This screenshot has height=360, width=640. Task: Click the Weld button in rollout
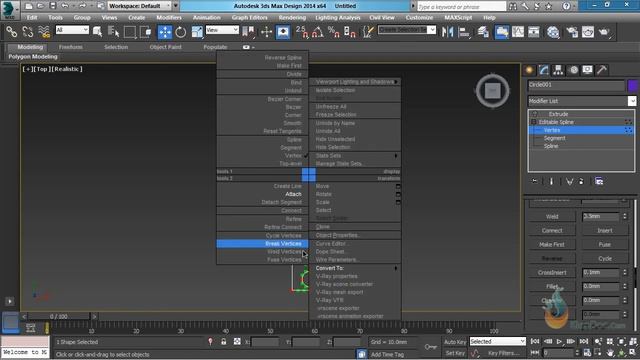[x=552, y=217]
